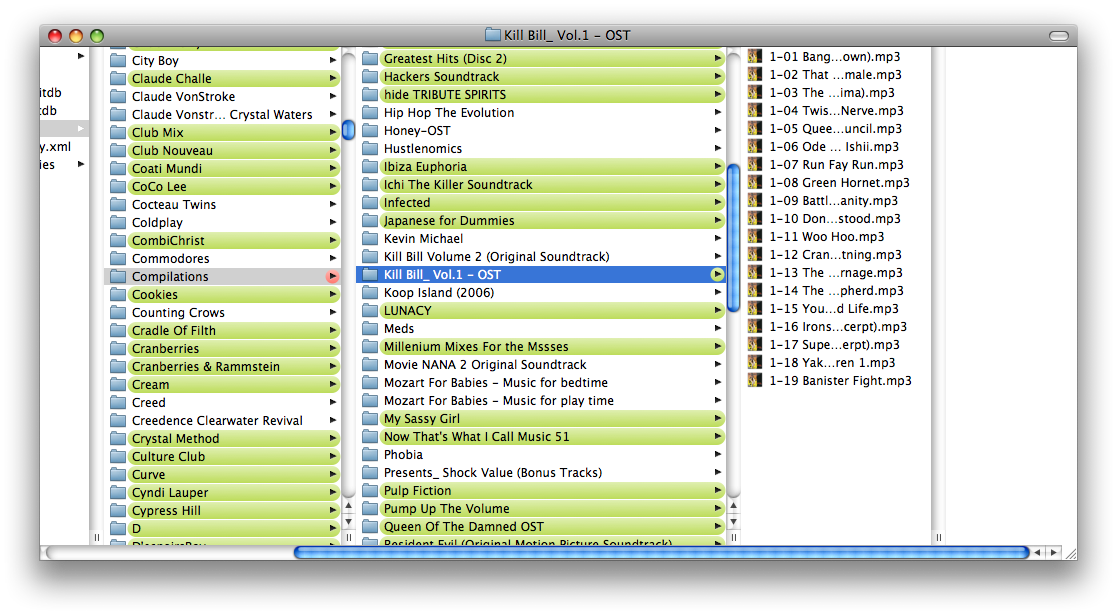This screenshot has width=1117, height=615.
Task: Click album art icon of 1-11 Woo Hoo.mp3
Action: click(755, 237)
